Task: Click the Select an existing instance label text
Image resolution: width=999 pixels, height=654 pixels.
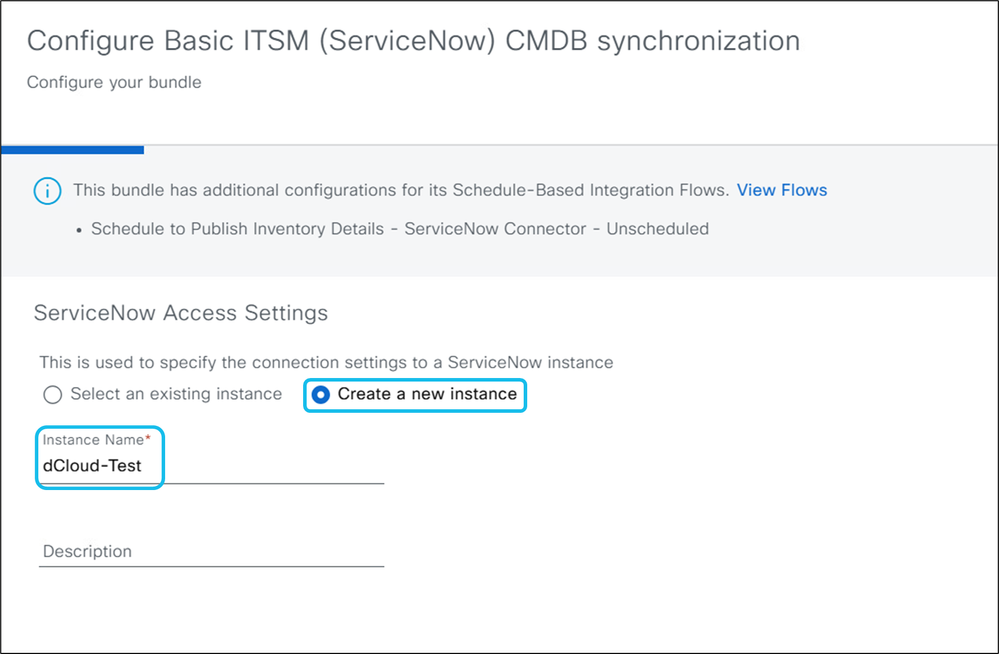Action: click(x=176, y=394)
